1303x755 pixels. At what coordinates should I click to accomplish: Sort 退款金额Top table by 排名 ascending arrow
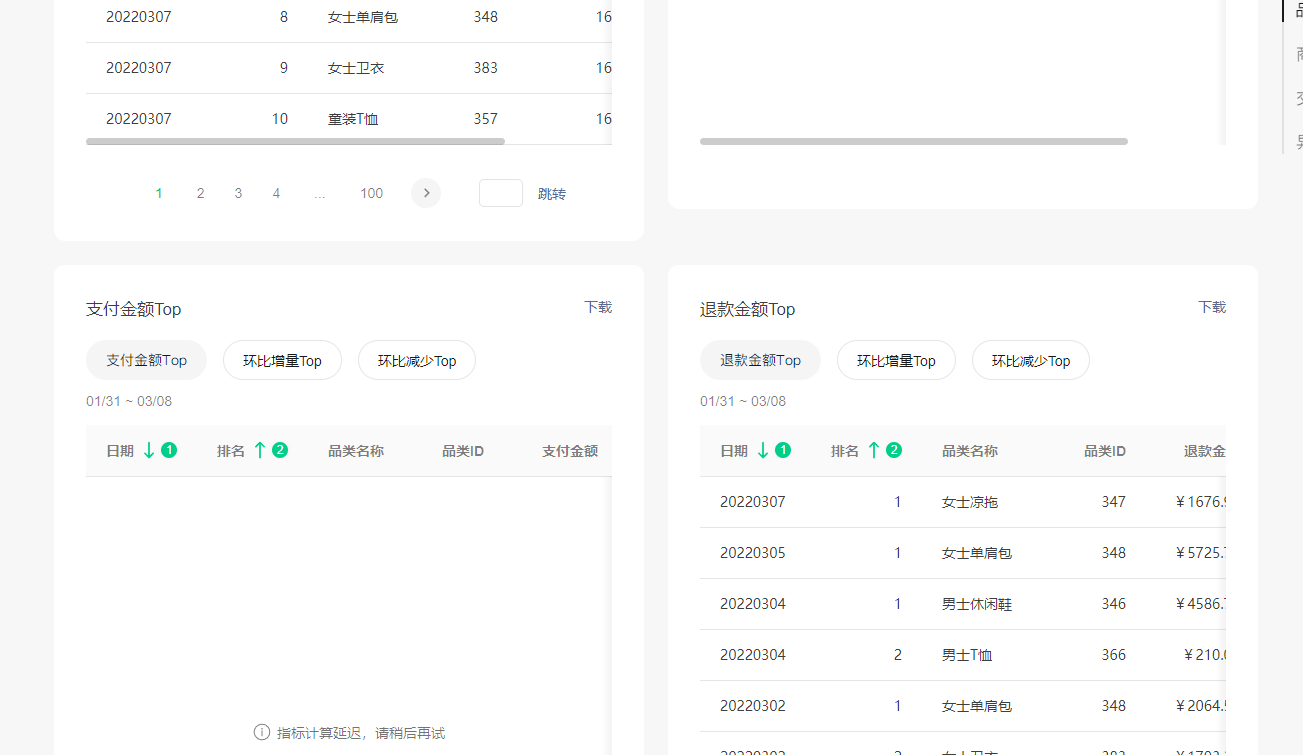coord(874,451)
